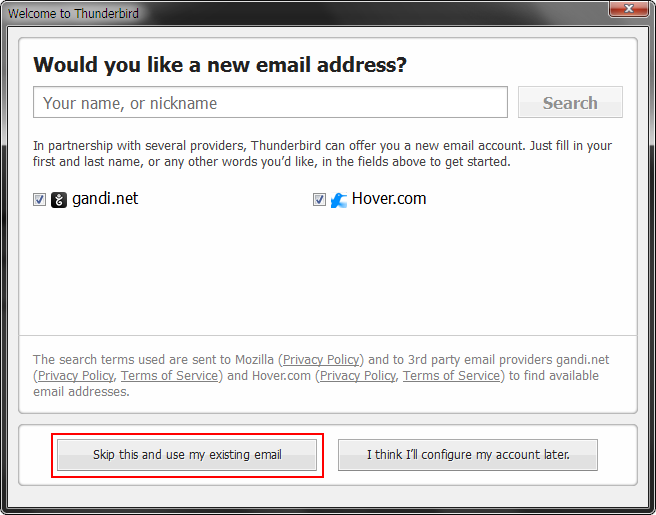Viewport: 656px width, 515px height.
Task: Open gandi.net's Terms of Service link
Action: click(x=169, y=376)
